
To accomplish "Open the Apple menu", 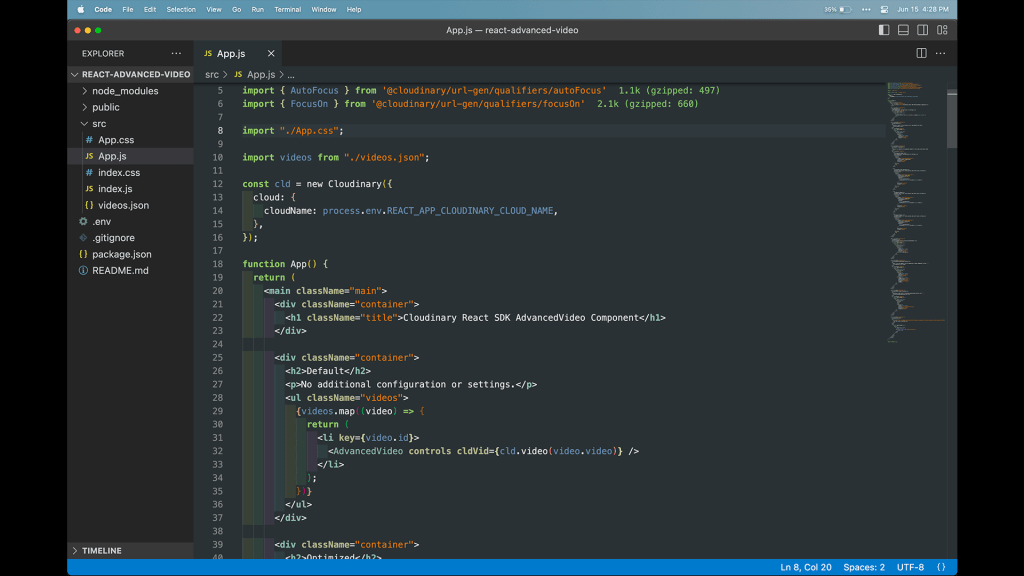I will coord(81,9).
